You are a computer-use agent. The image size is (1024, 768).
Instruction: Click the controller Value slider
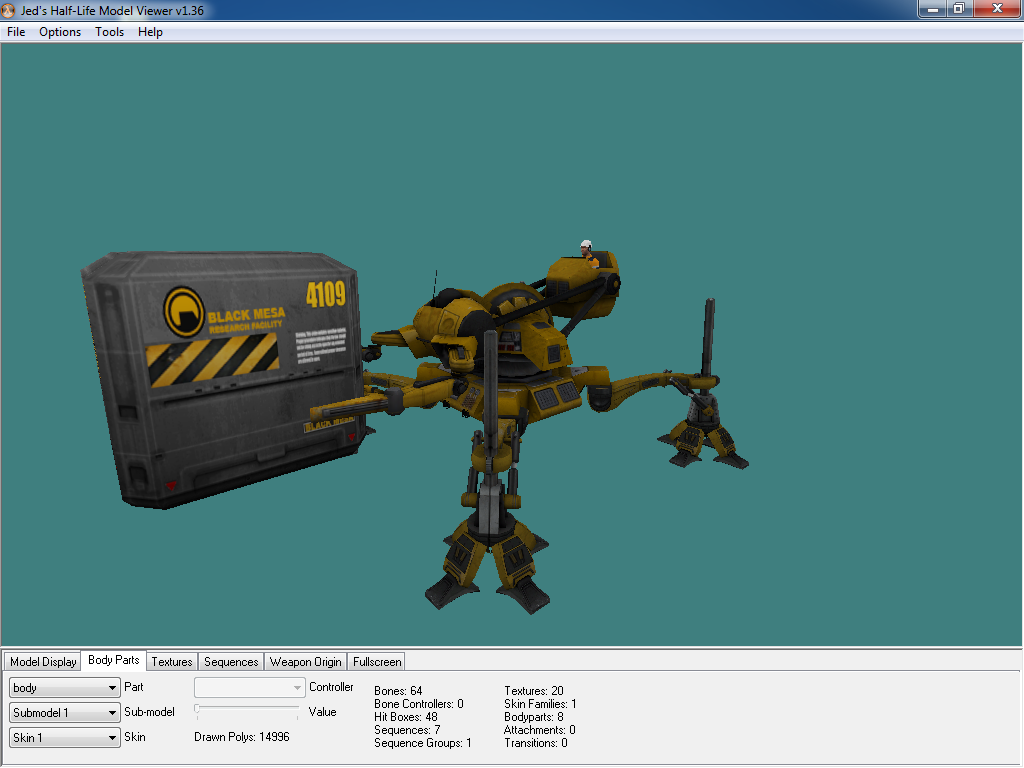click(247, 711)
